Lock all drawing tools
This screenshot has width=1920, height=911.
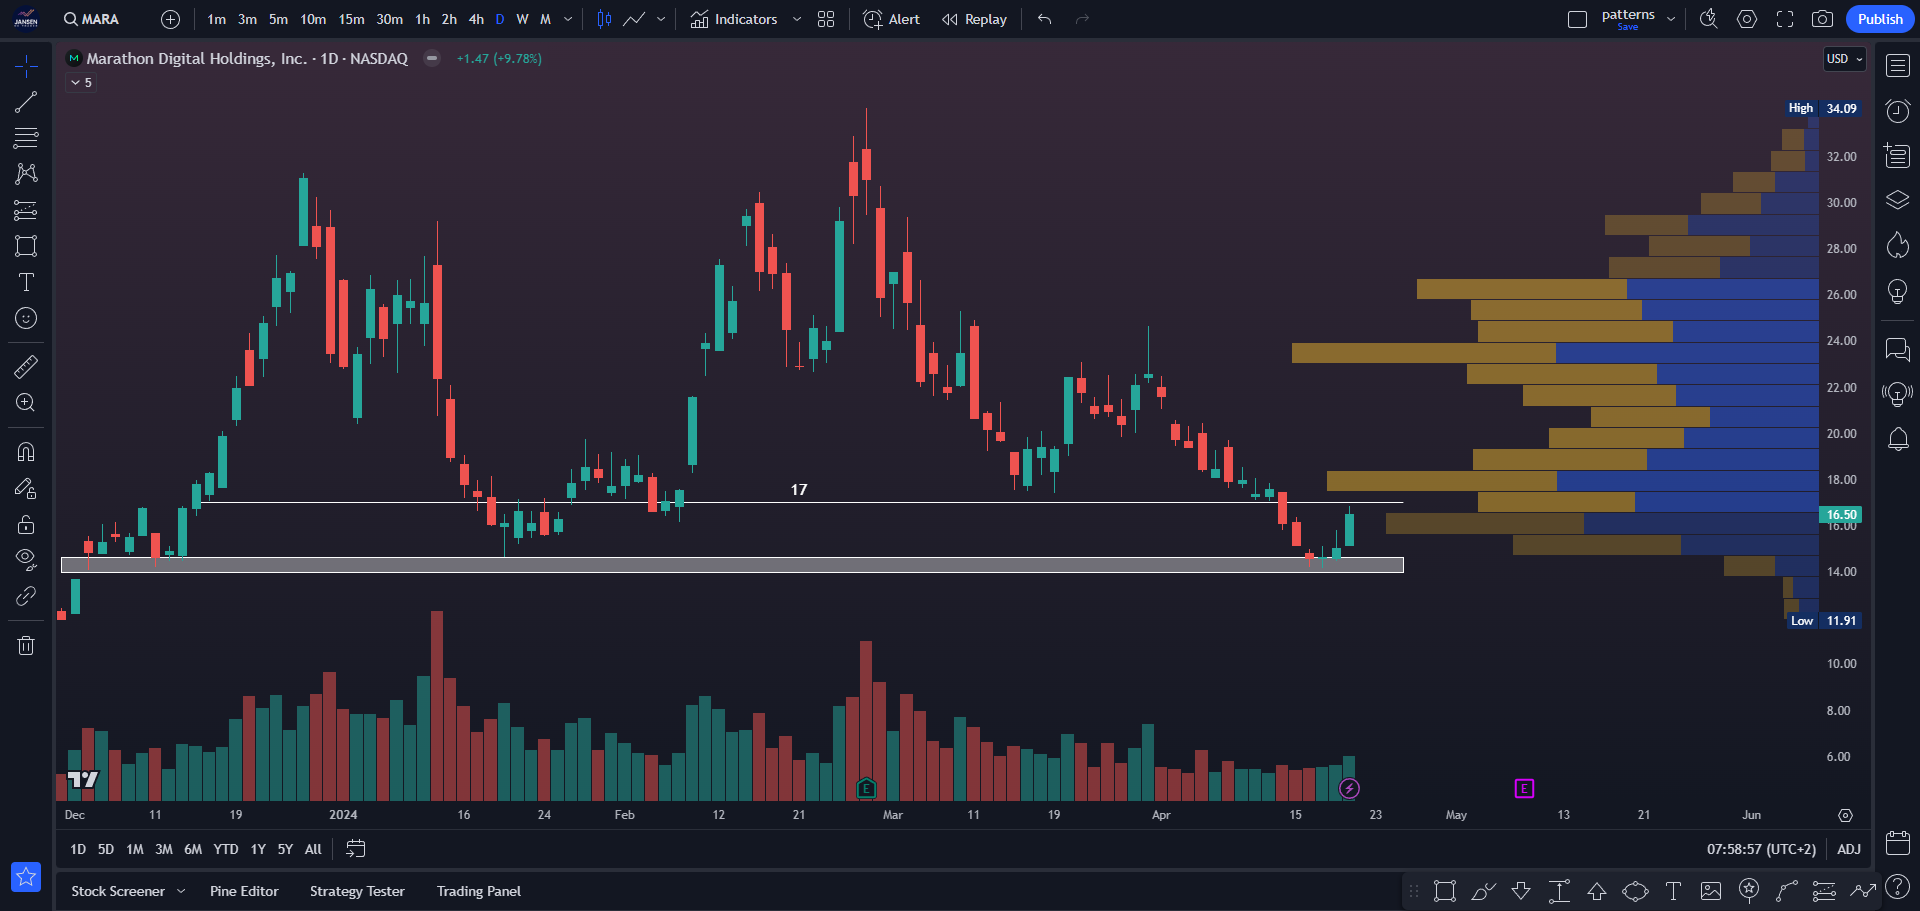pyautogui.click(x=26, y=524)
